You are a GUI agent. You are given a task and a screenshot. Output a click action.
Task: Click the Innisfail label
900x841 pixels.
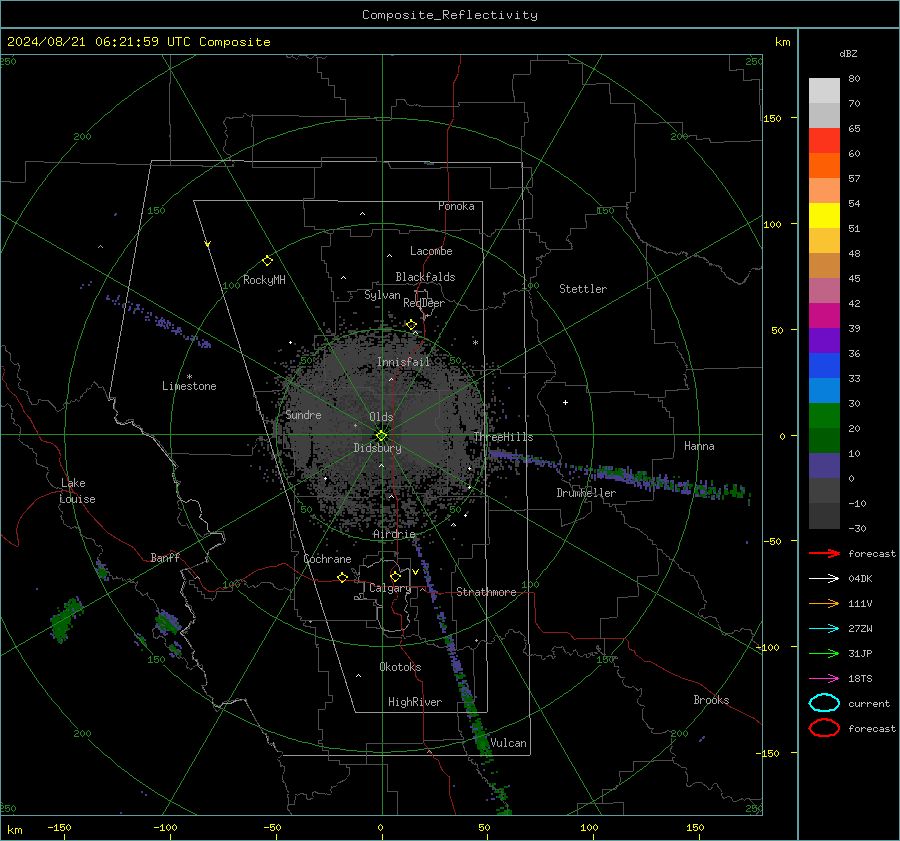pos(403,362)
